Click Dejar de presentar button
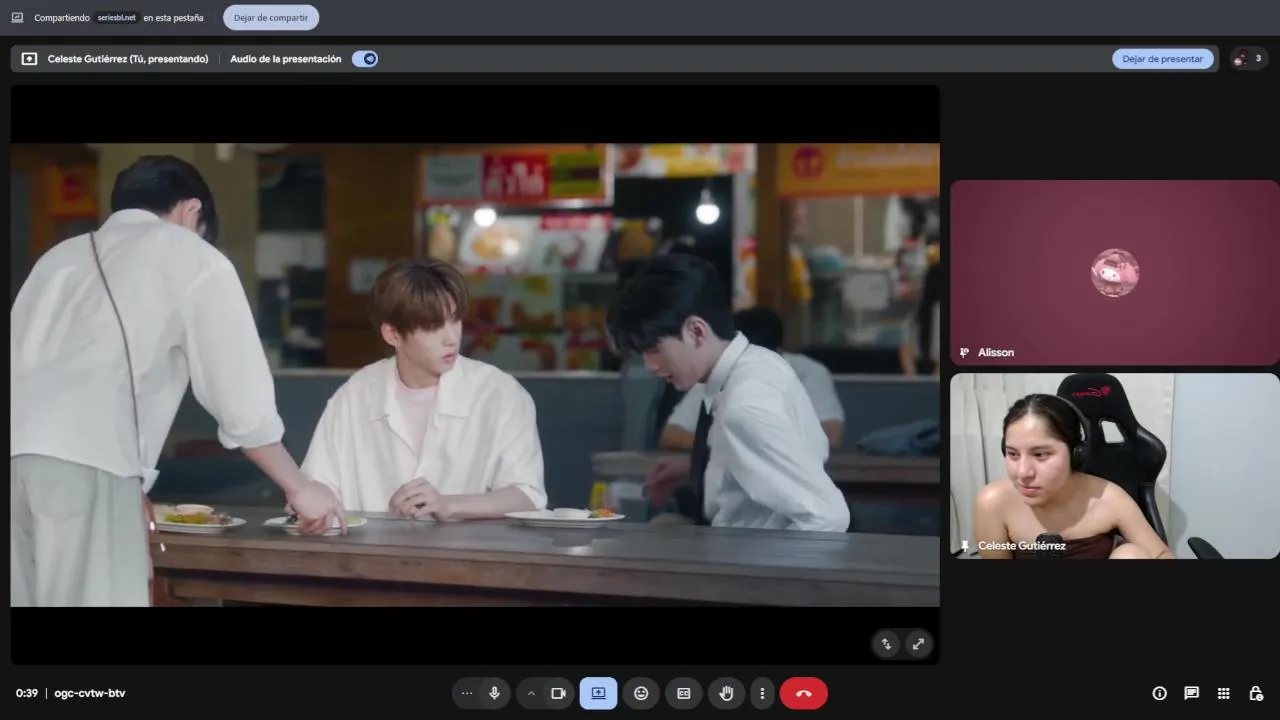This screenshot has width=1280, height=720. click(x=1162, y=59)
